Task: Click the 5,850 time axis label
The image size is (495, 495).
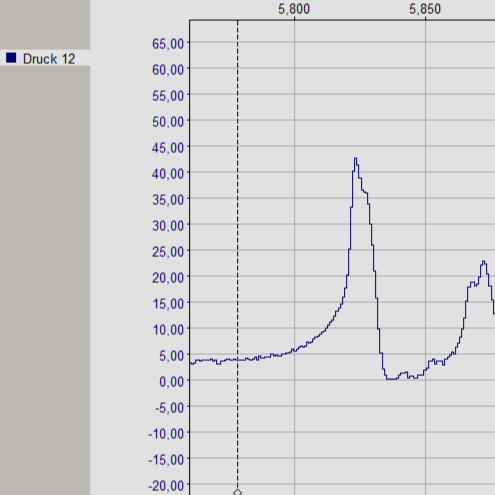Action: pos(425,9)
